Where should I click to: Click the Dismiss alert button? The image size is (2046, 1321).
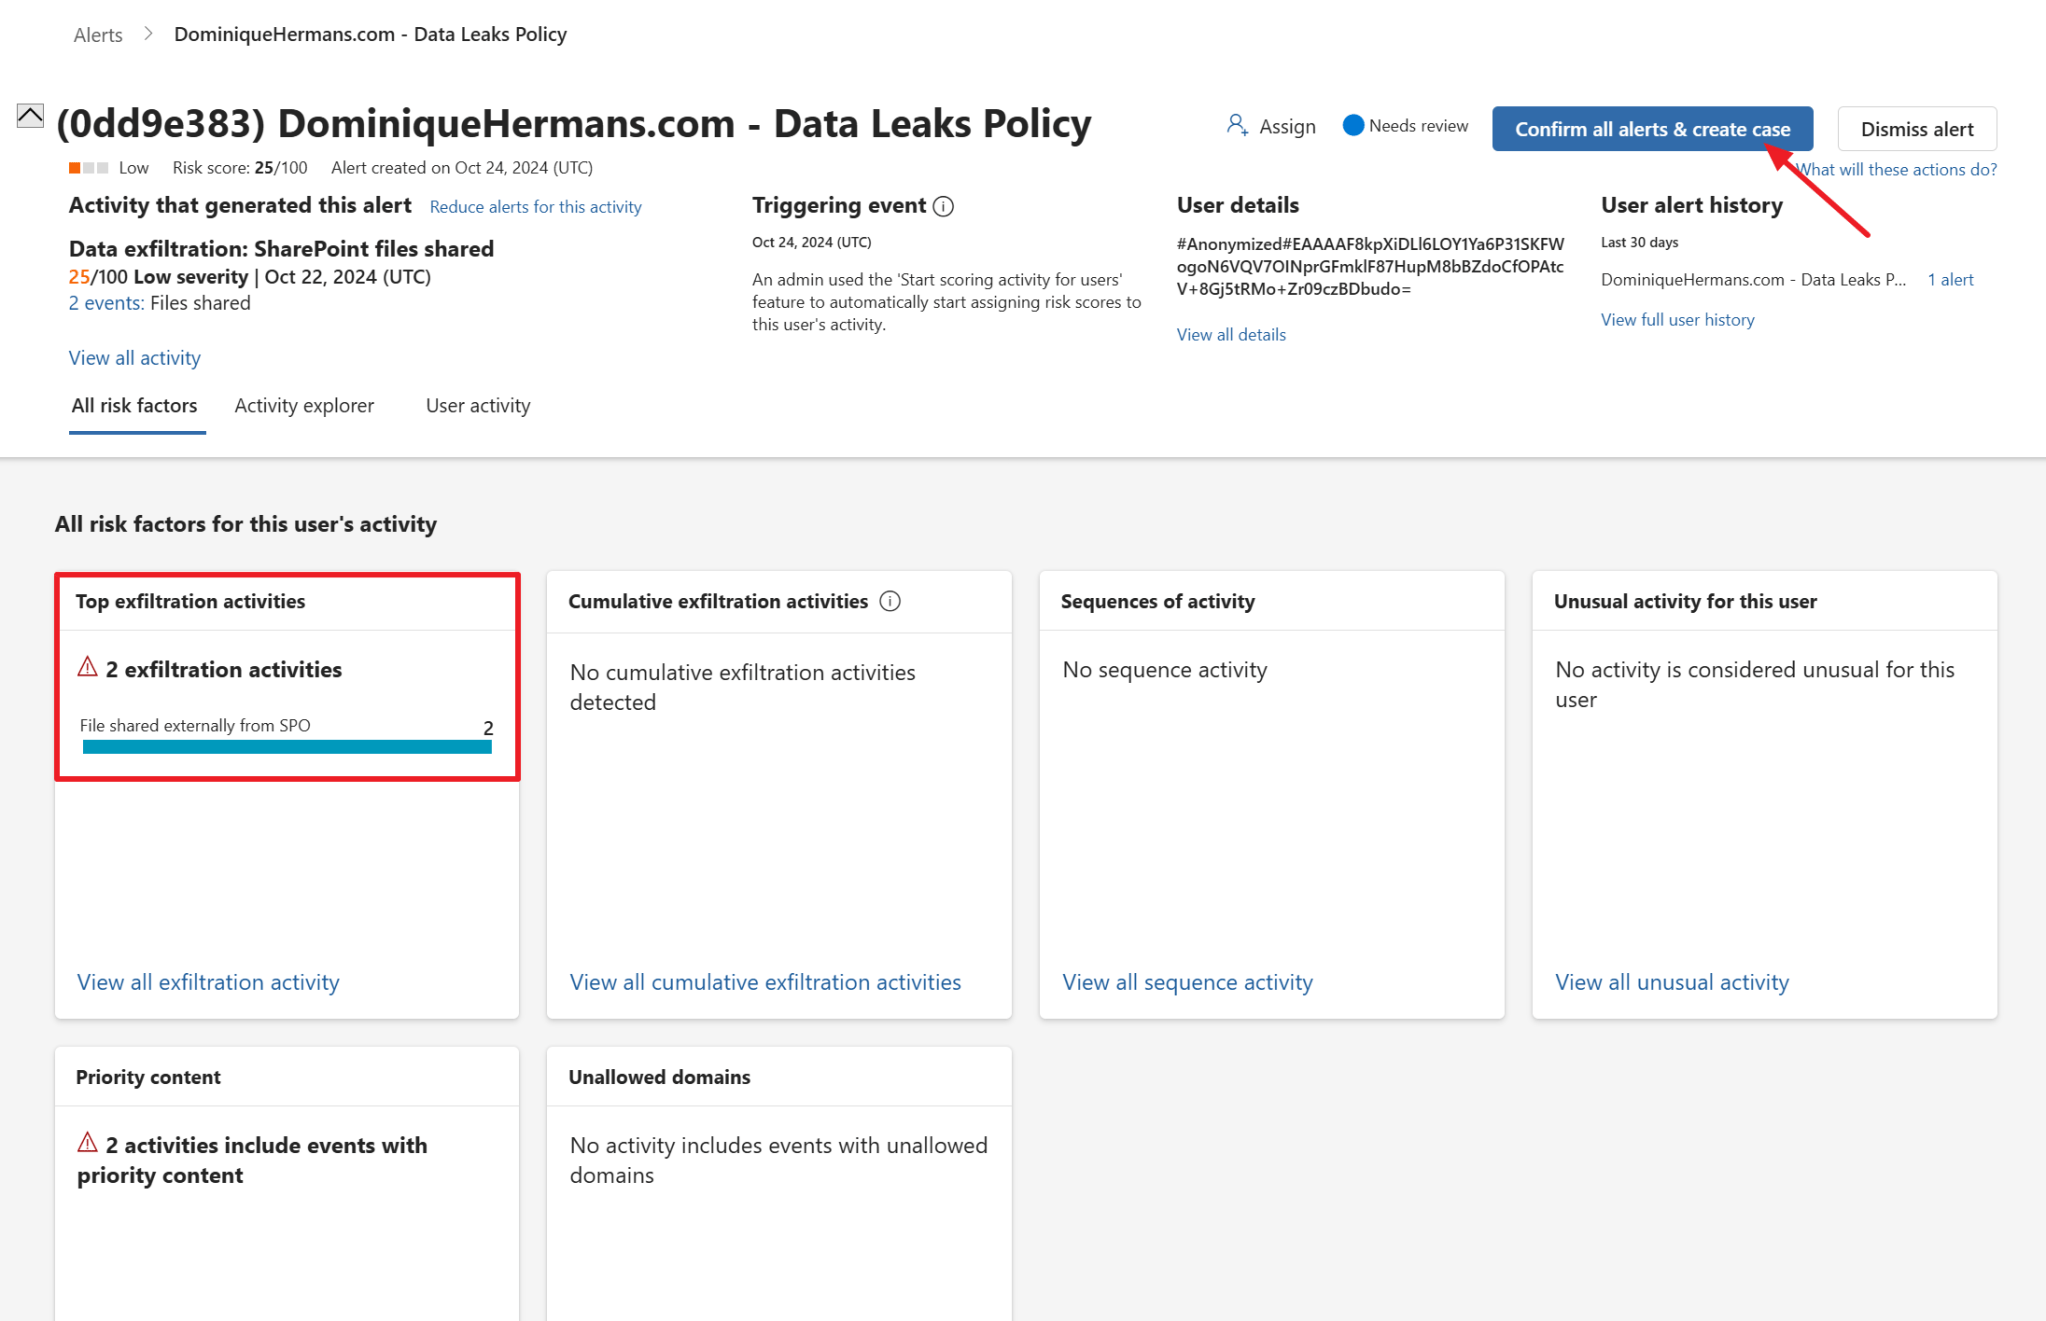pos(1915,128)
